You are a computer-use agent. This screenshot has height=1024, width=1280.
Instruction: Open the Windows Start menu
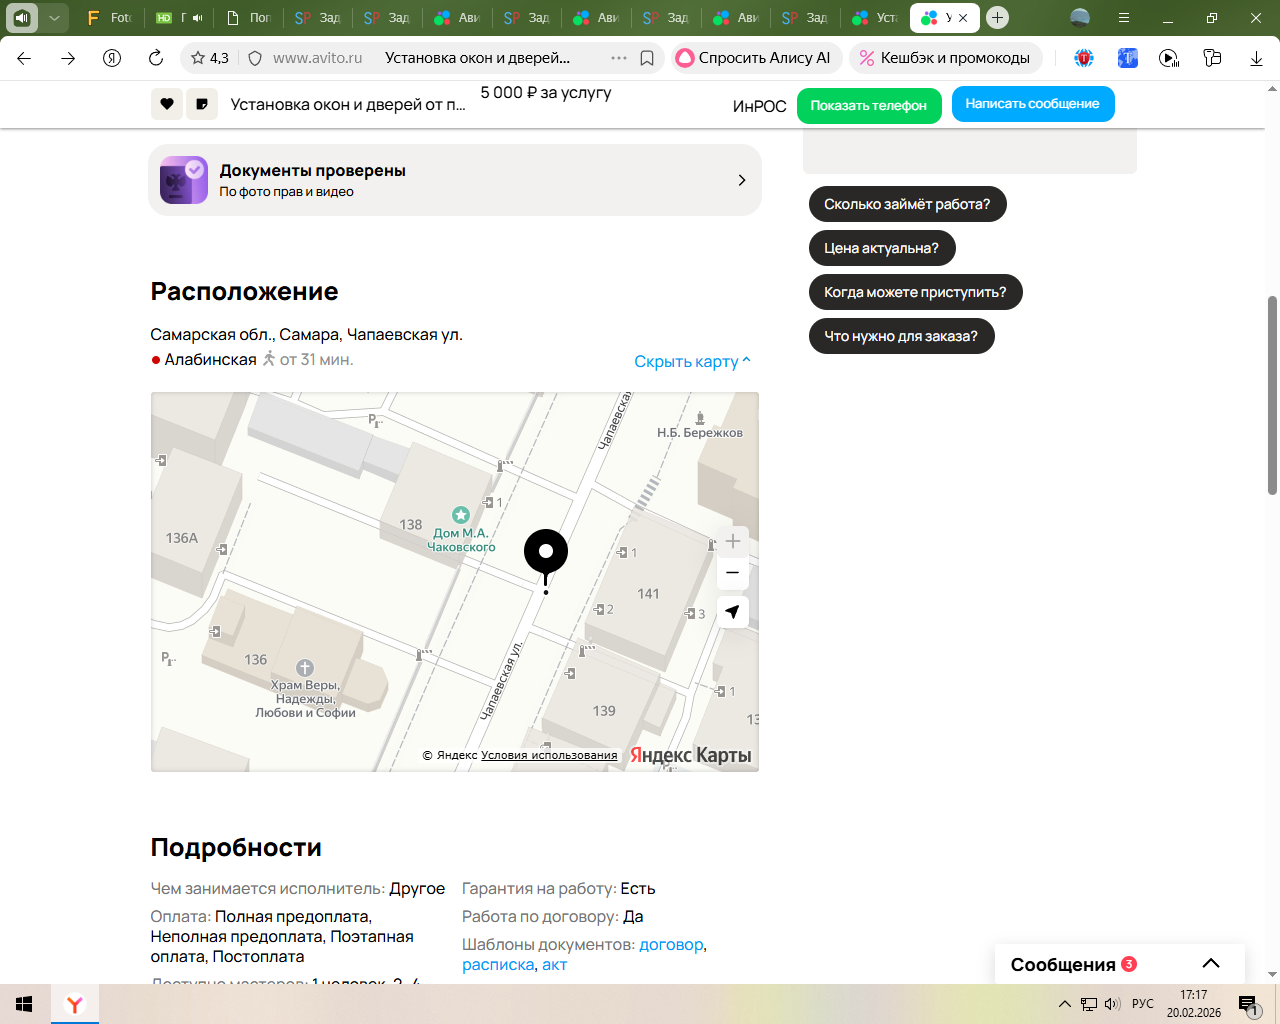[x=24, y=1004]
